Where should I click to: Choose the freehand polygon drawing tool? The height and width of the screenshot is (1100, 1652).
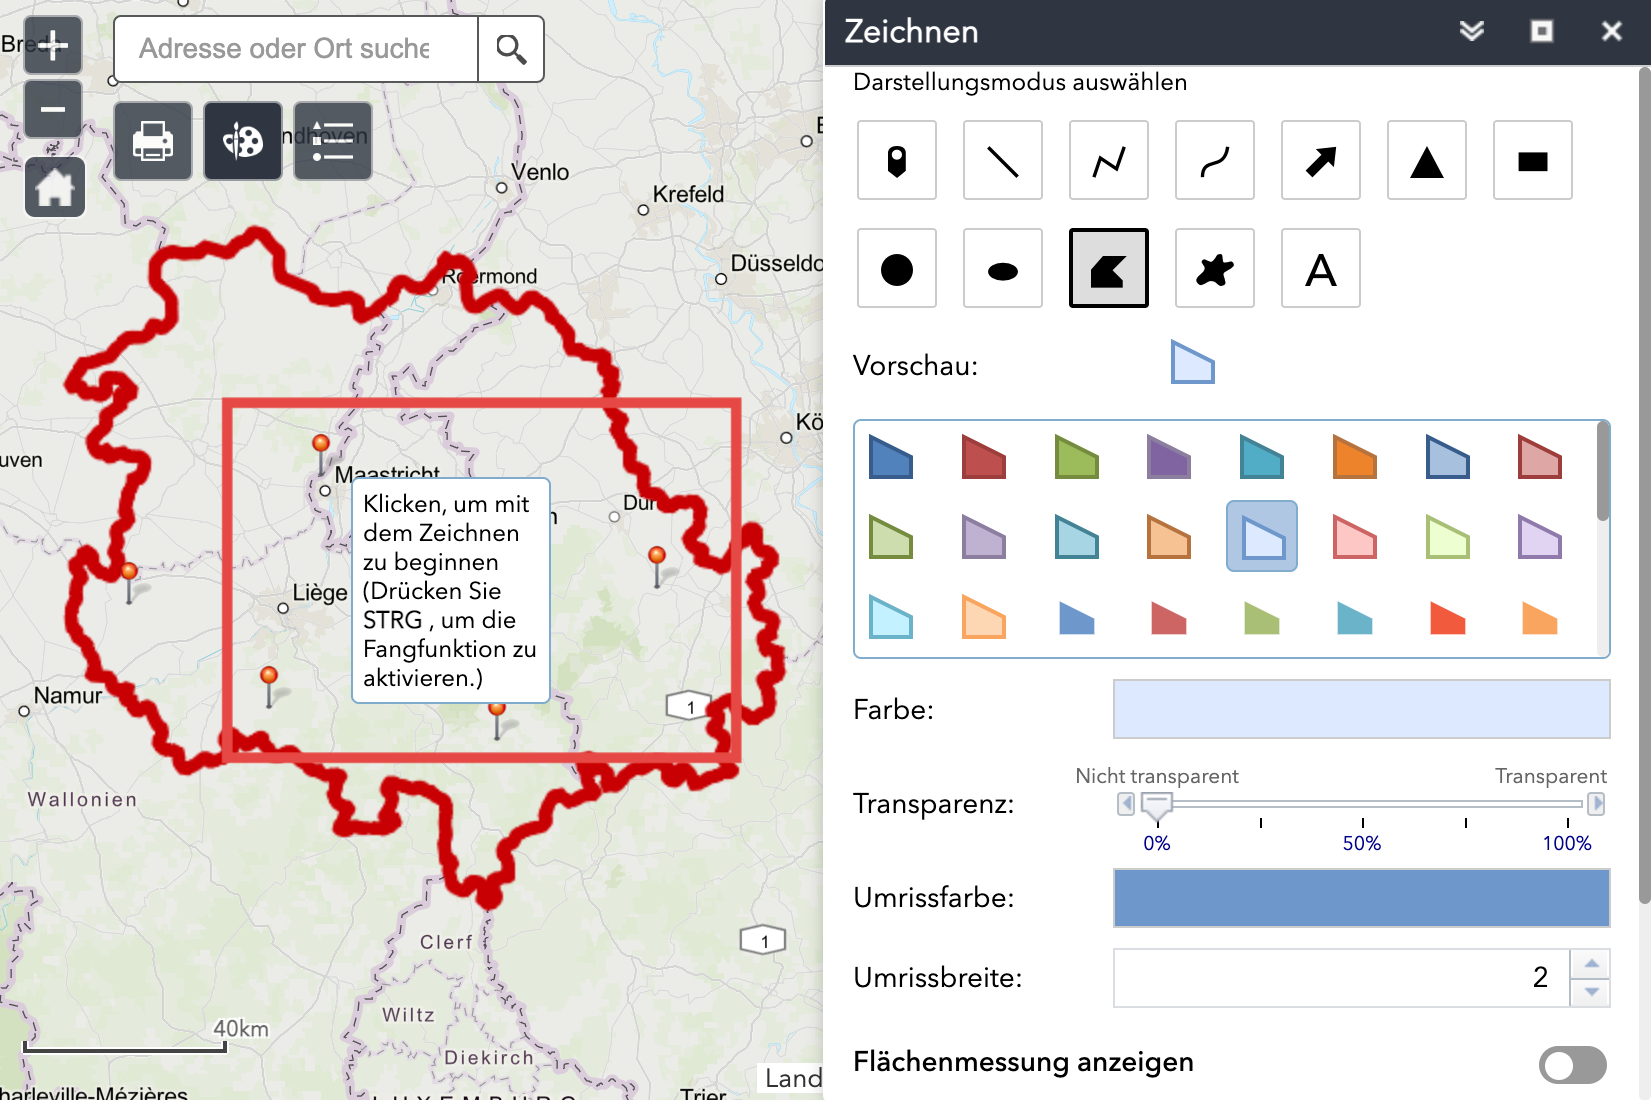tap(1214, 269)
